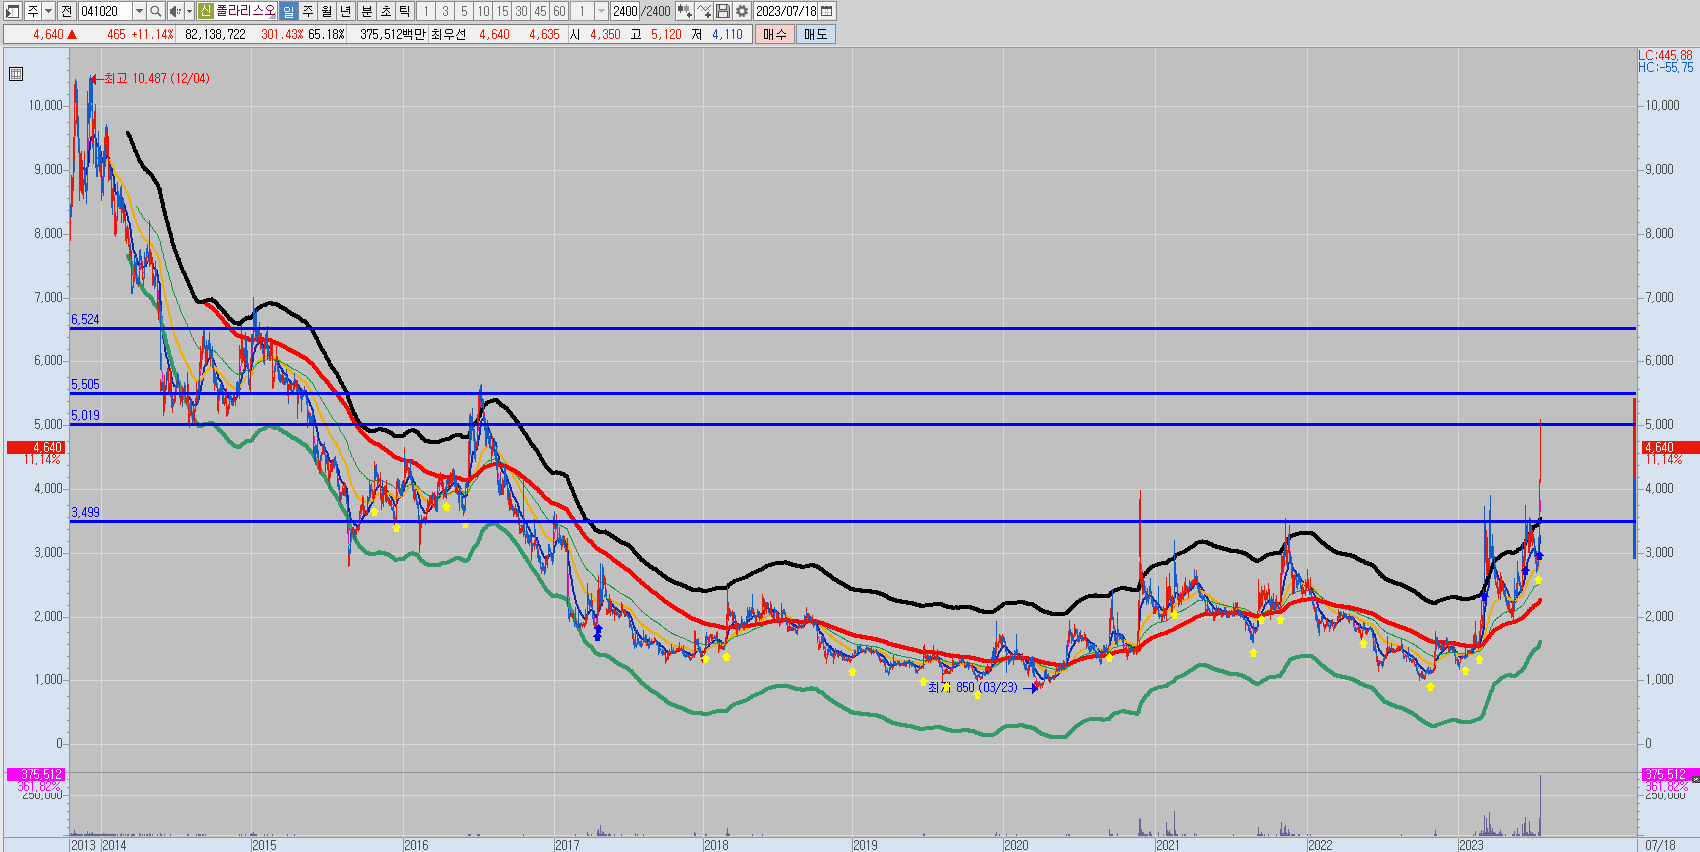
Task: Click the open price 4,350 value
Action: point(605,34)
